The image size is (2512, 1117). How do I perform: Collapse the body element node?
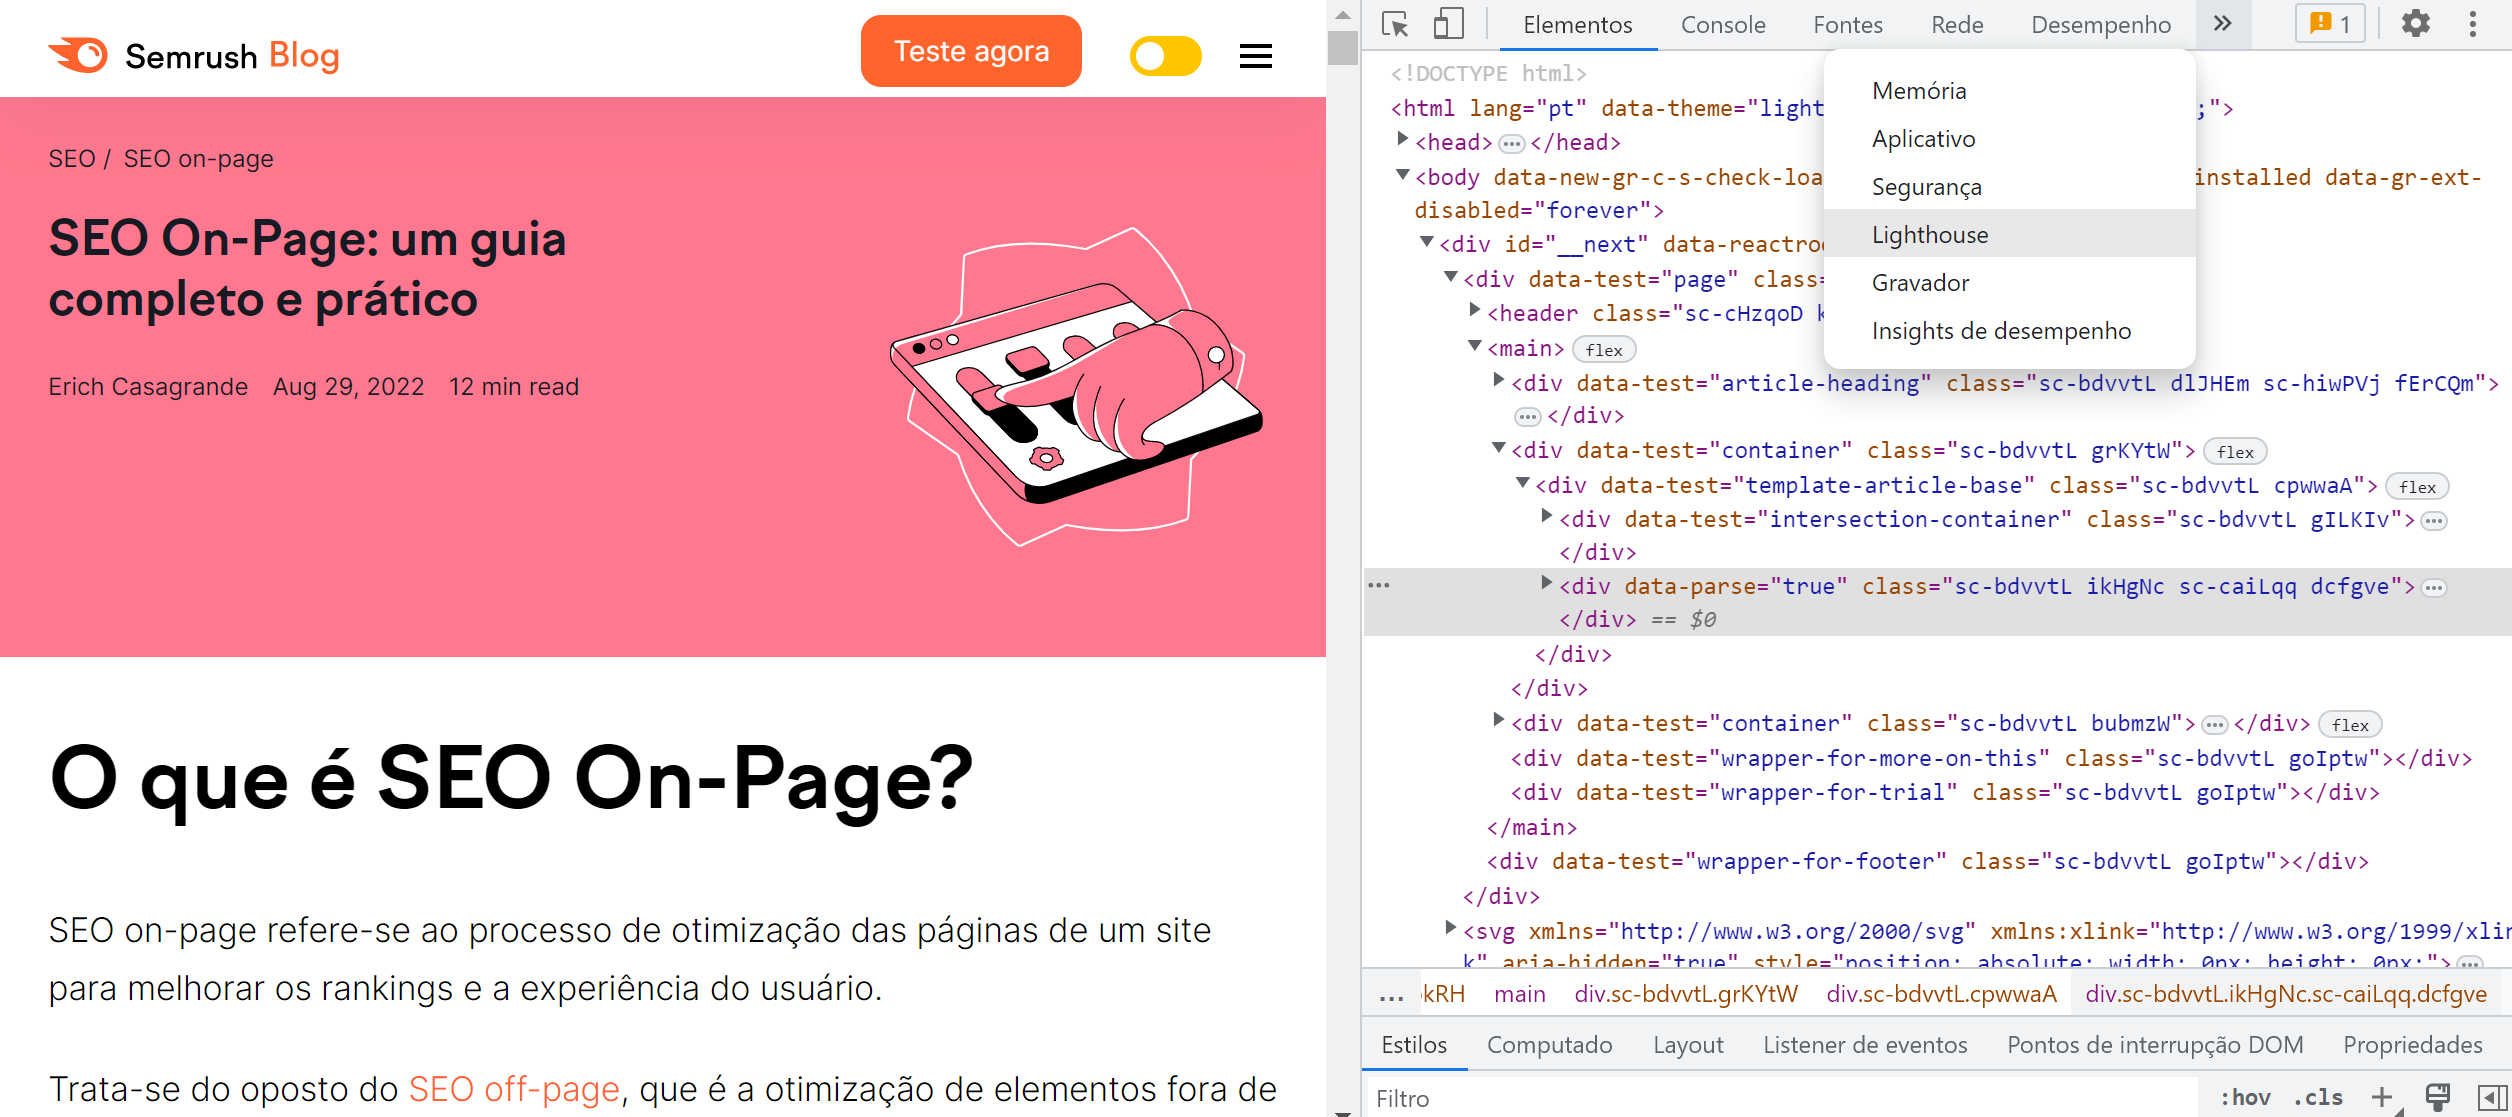click(1404, 176)
